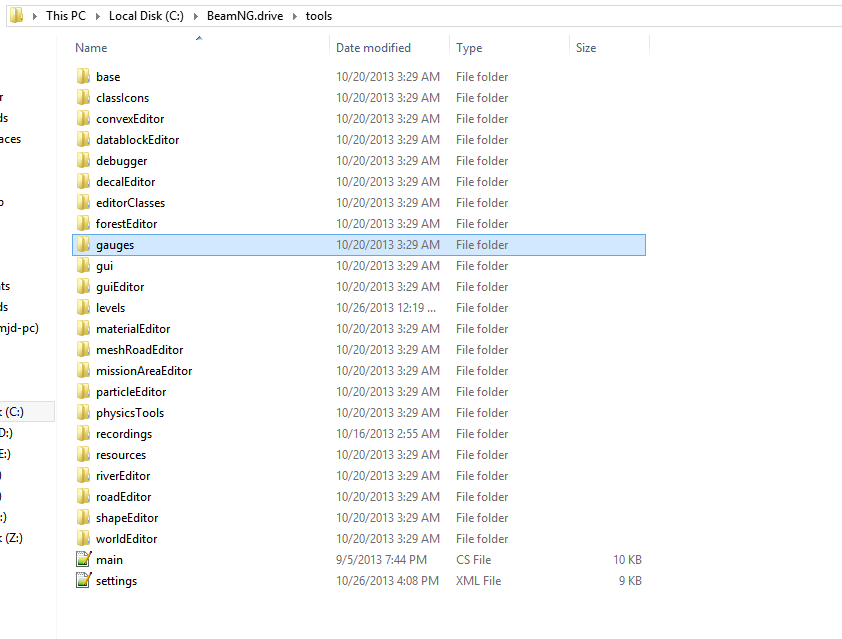Click the 10 KB size of main
Screen dimensions: 842x639
click(x=627, y=560)
